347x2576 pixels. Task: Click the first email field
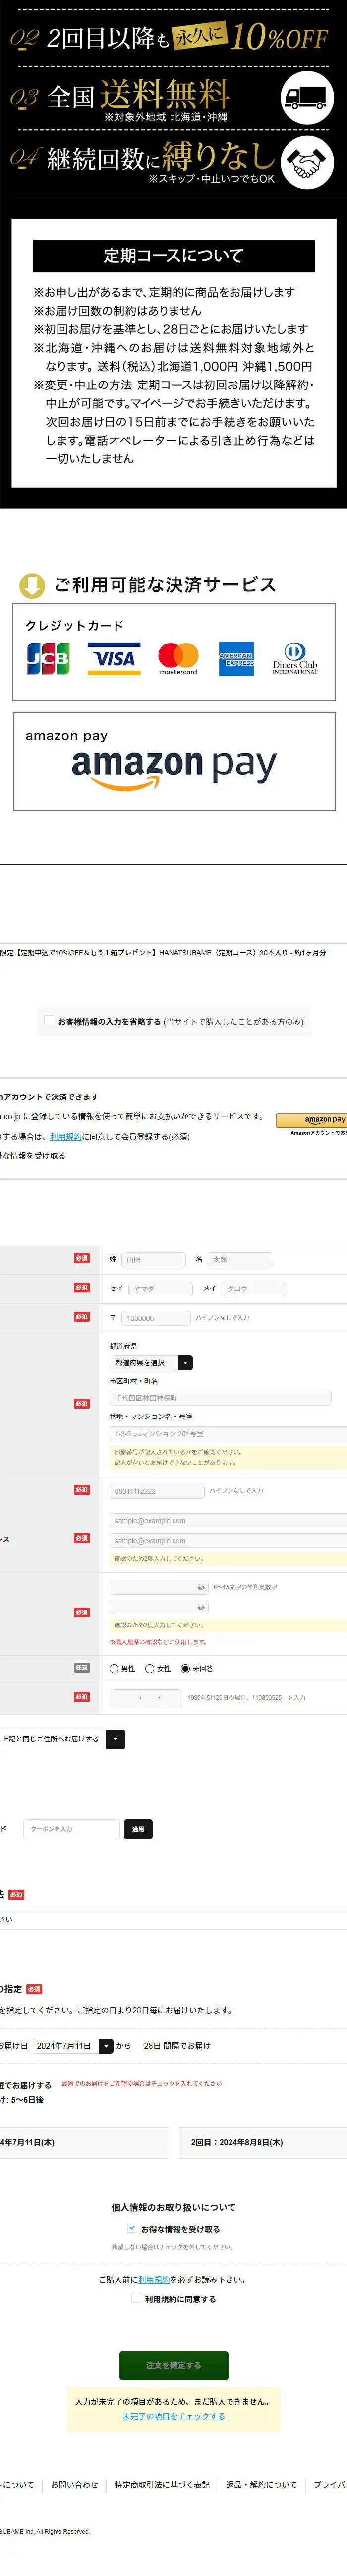coord(228,1521)
